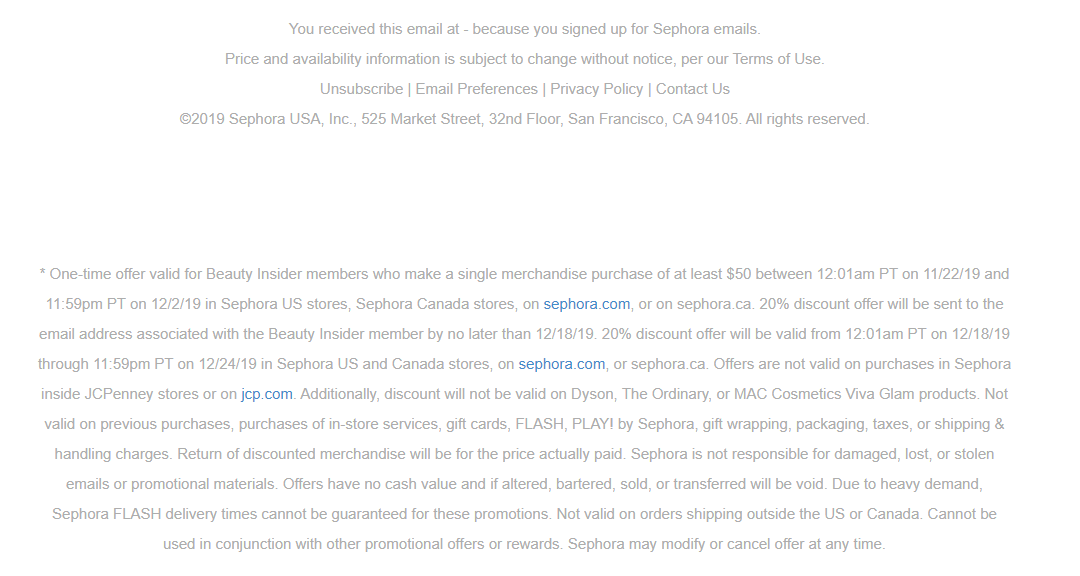This screenshot has height=576, width=1080.
Task: Click sephora.ca text before '20% discount offer'
Action: point(714,304)
